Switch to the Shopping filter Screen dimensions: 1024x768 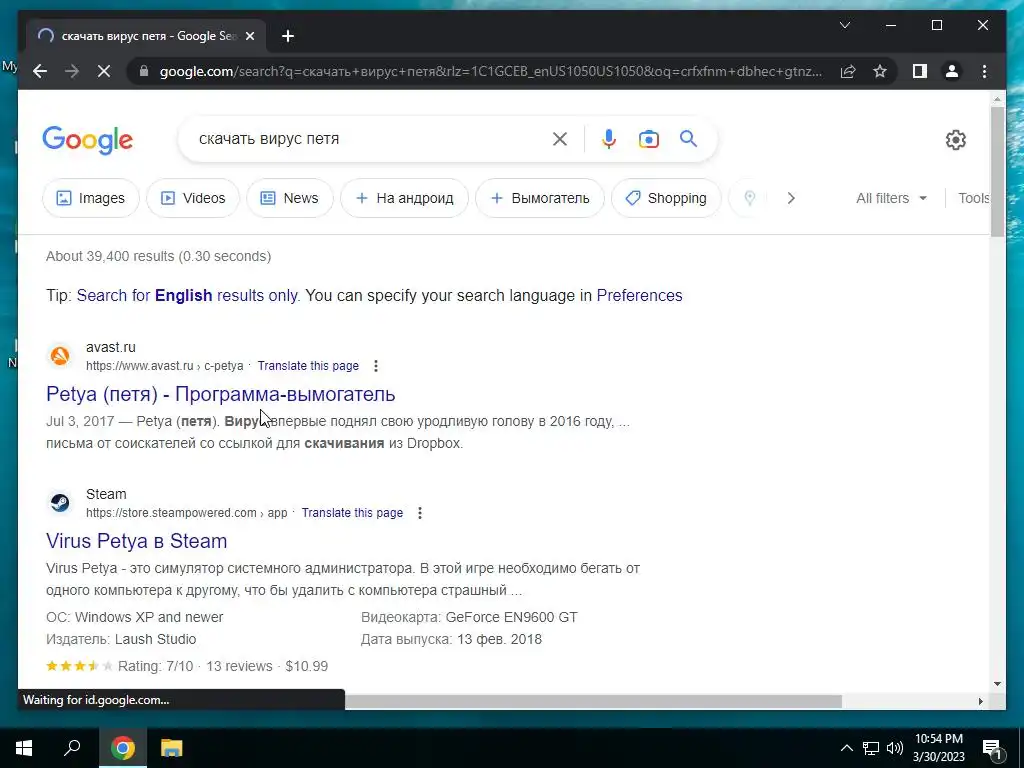[x=666, y=198]
